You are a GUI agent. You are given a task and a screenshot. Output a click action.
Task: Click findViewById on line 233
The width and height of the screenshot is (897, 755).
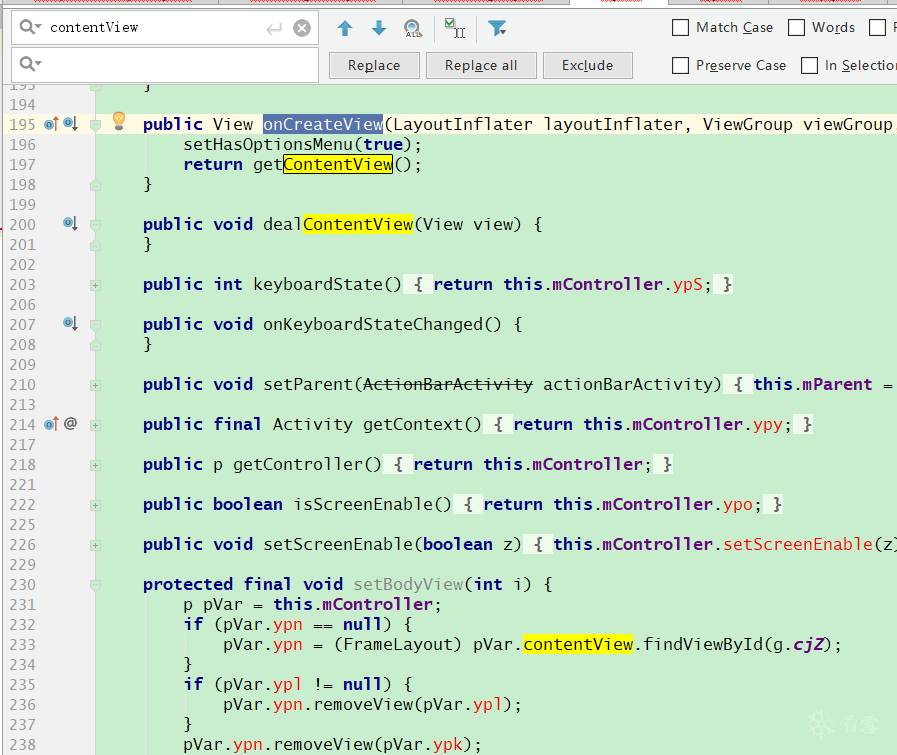click(x=702, y=645)
